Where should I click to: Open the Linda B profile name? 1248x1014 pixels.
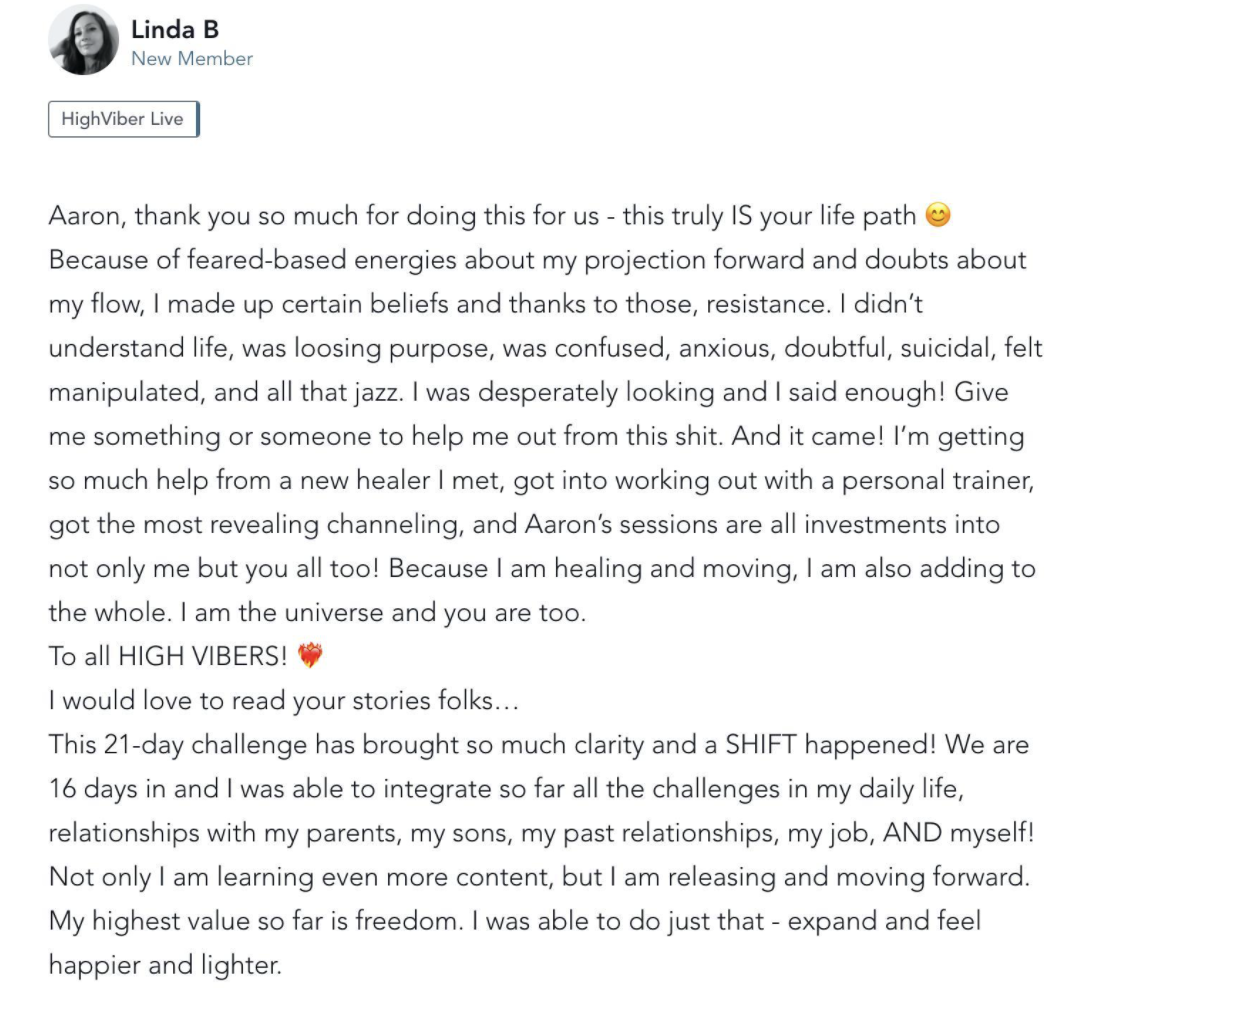(x=174, y=30)
